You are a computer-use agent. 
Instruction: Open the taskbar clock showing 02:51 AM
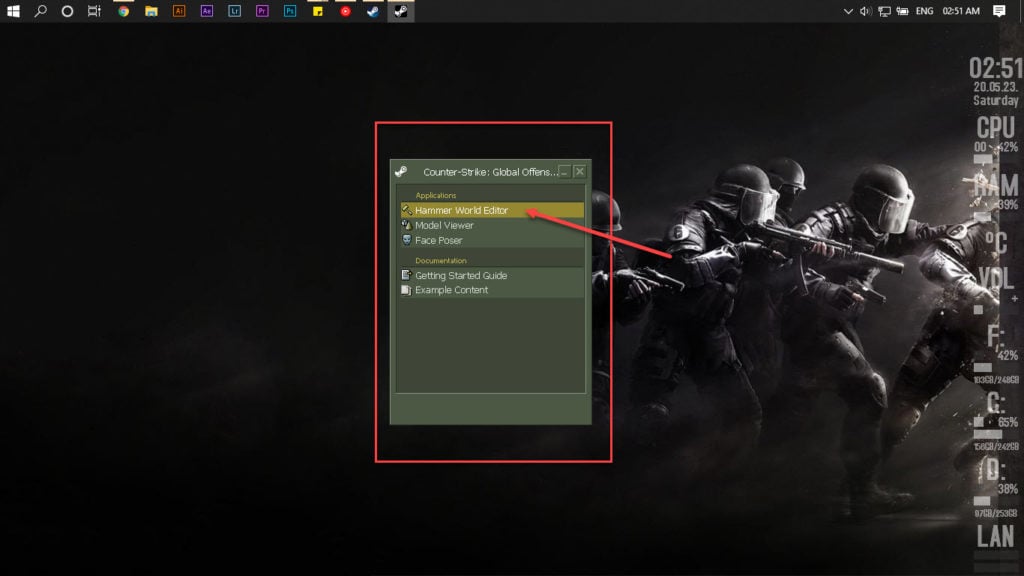(x=961, y=11)
